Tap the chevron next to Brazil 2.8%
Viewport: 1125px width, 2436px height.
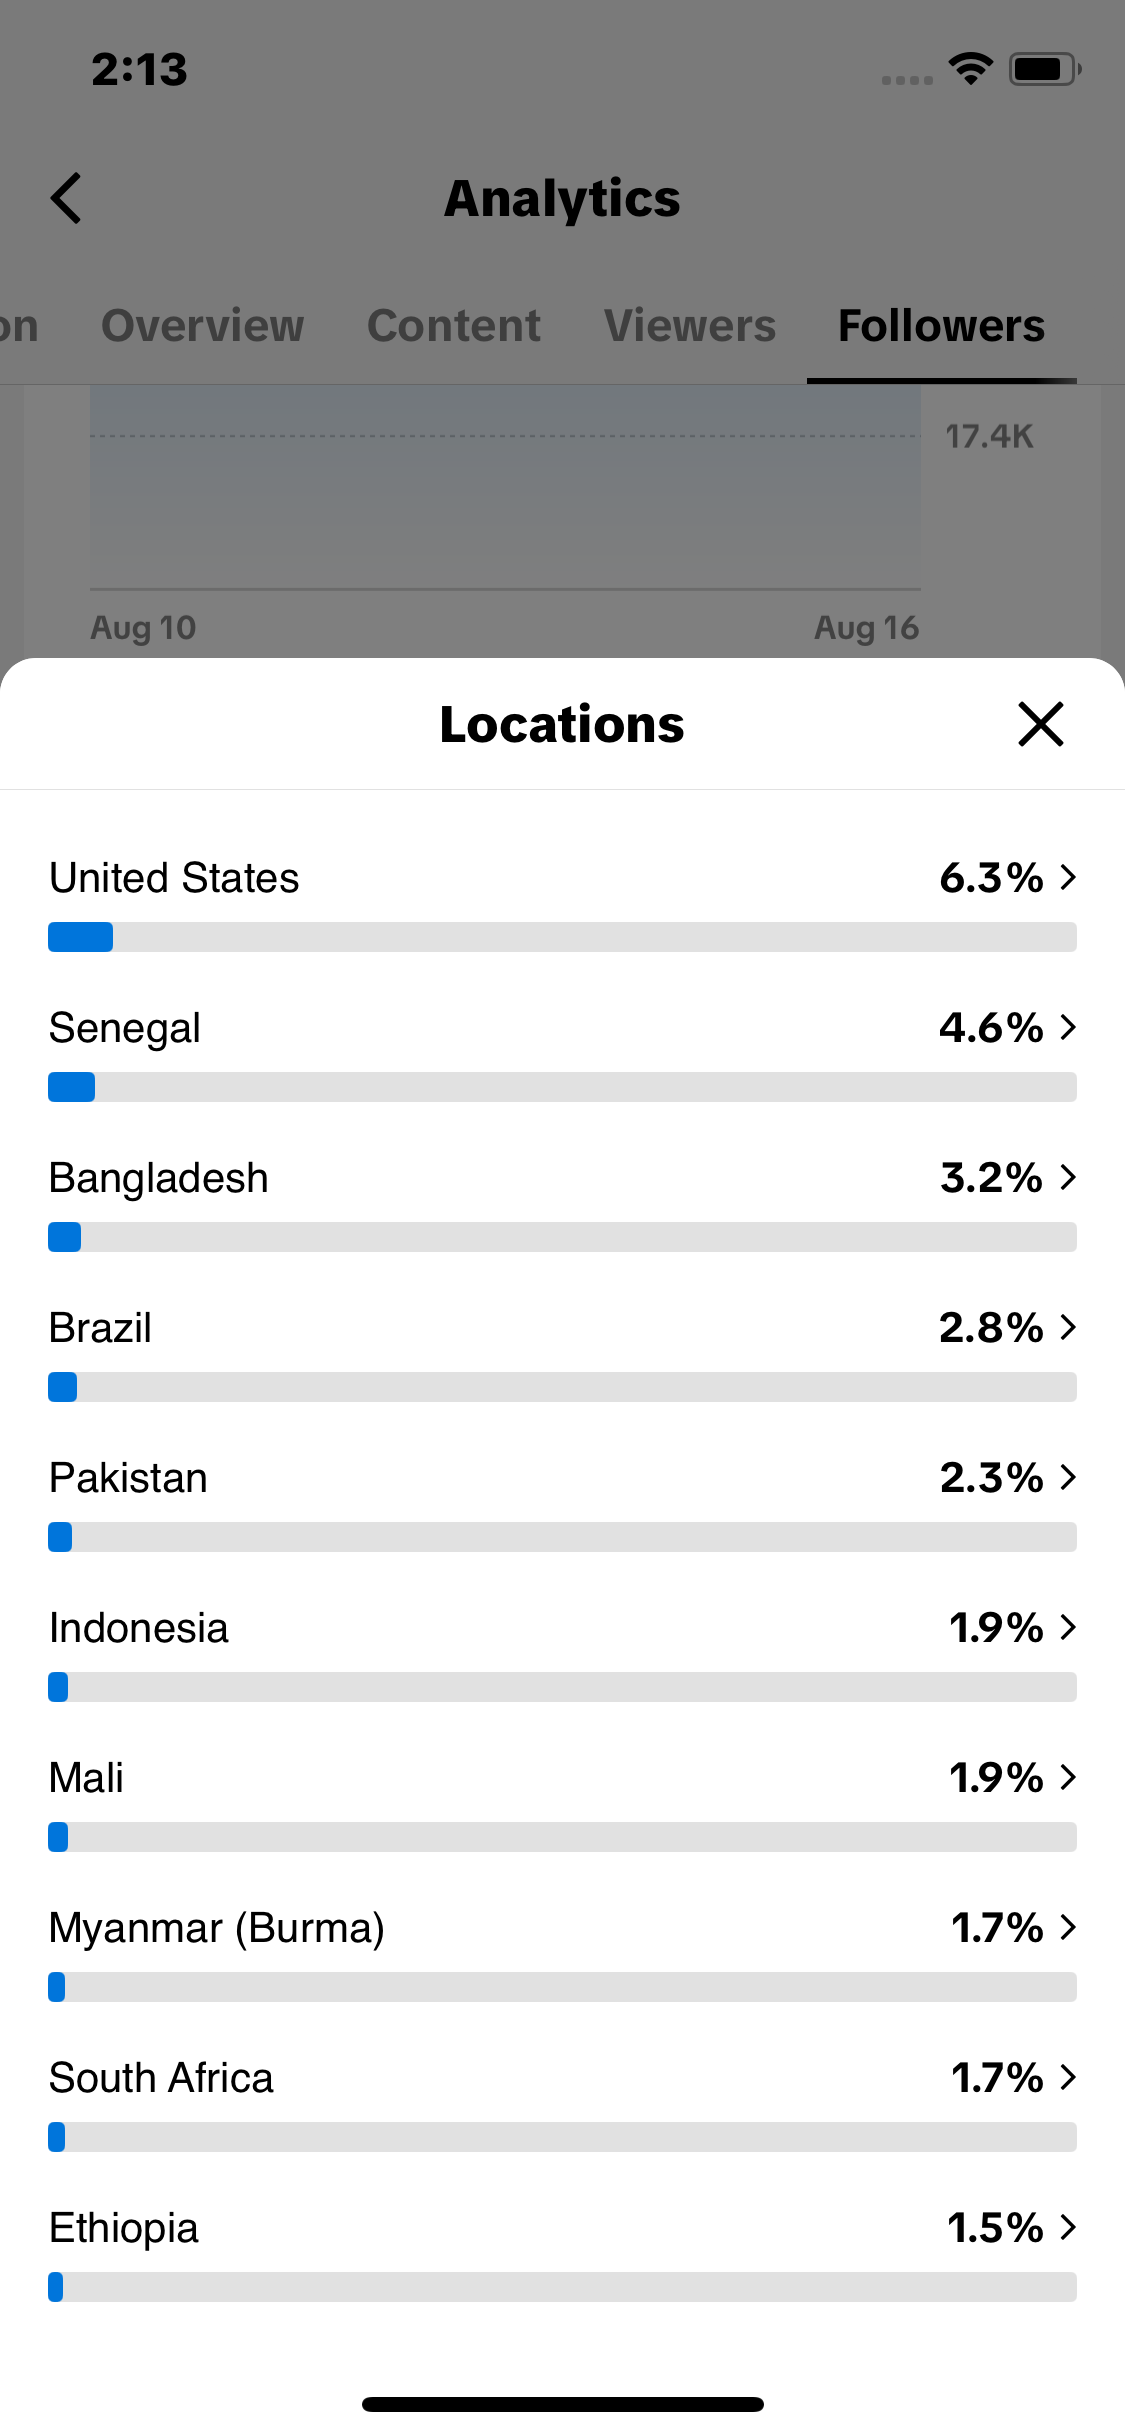[x=1068, y=1327]
